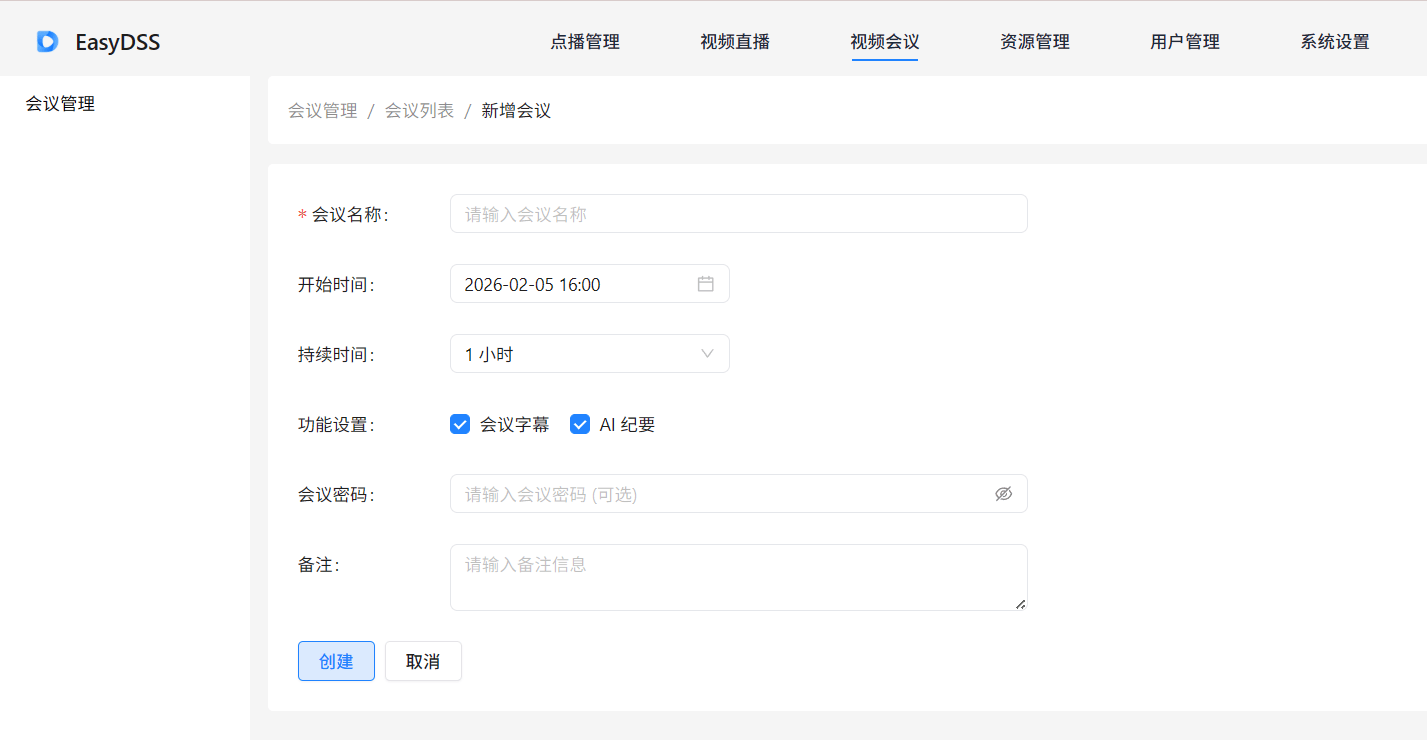This screenshot has width=1427, height=740.
Task: Open the 视频直播 section
Action: (x=733, y=42)
